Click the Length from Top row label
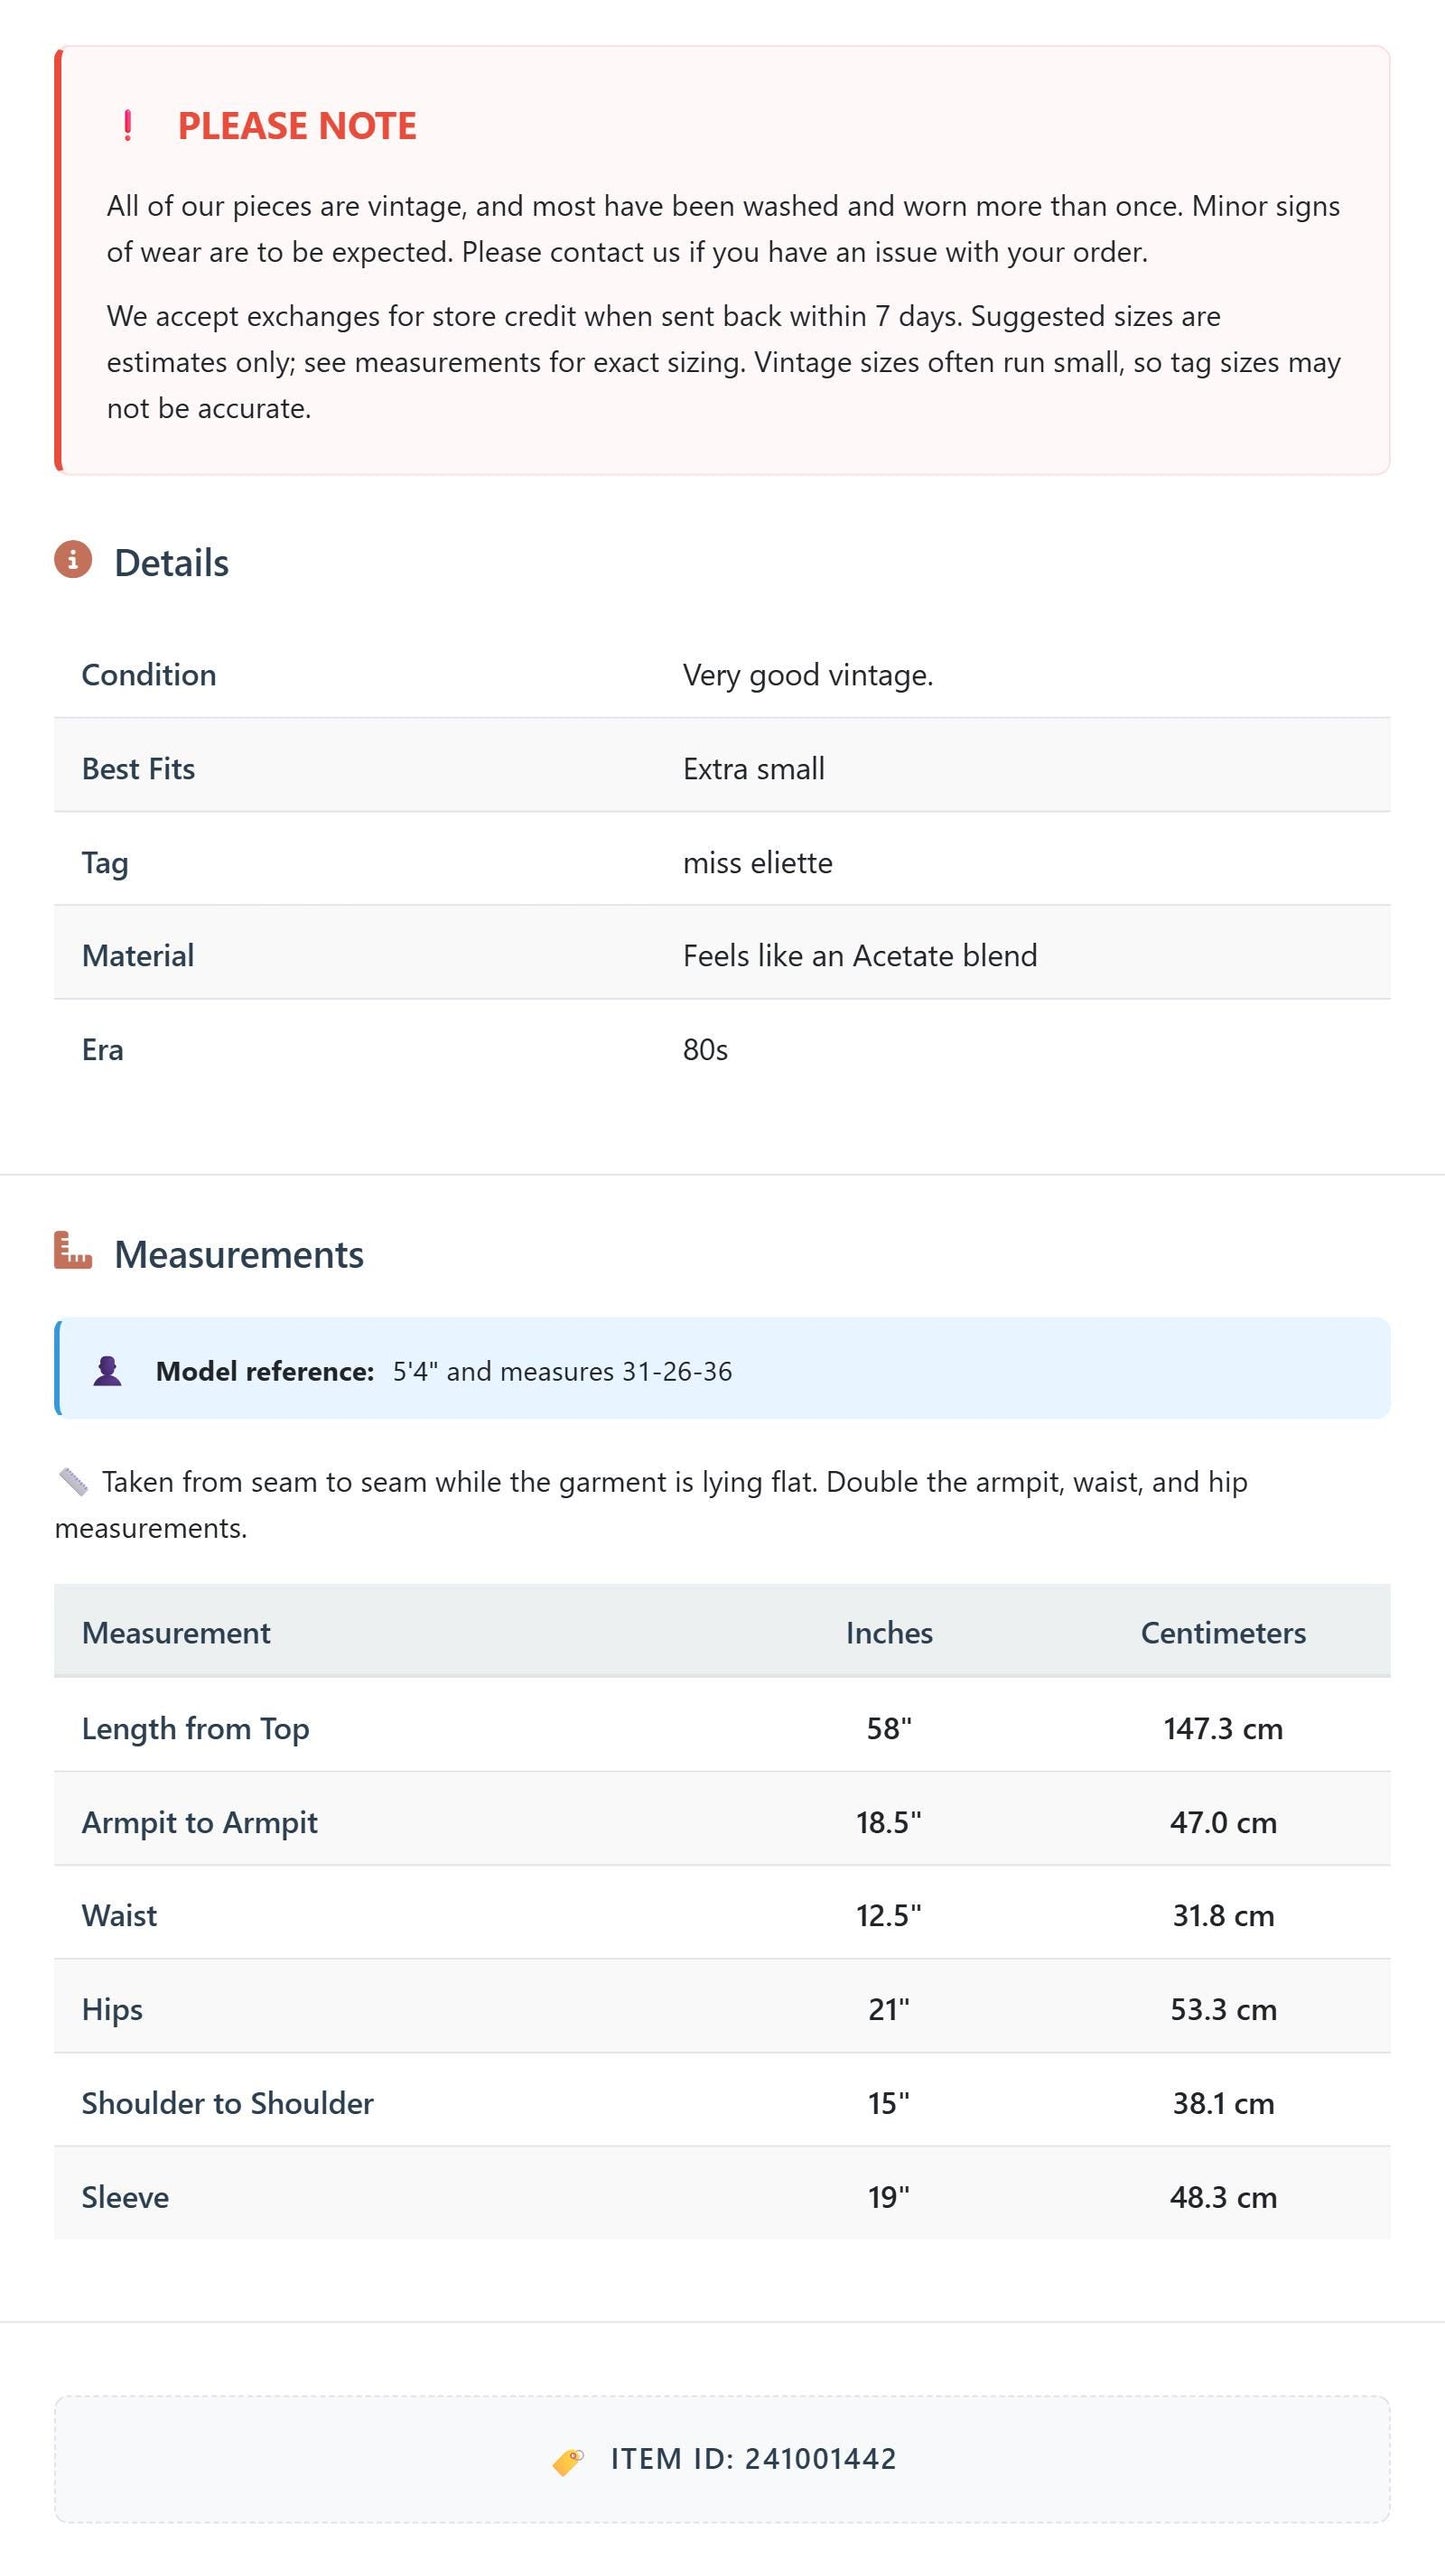Image resolution: width=1445 pixels, height=2570 pixels. [x=196, y=1729]
